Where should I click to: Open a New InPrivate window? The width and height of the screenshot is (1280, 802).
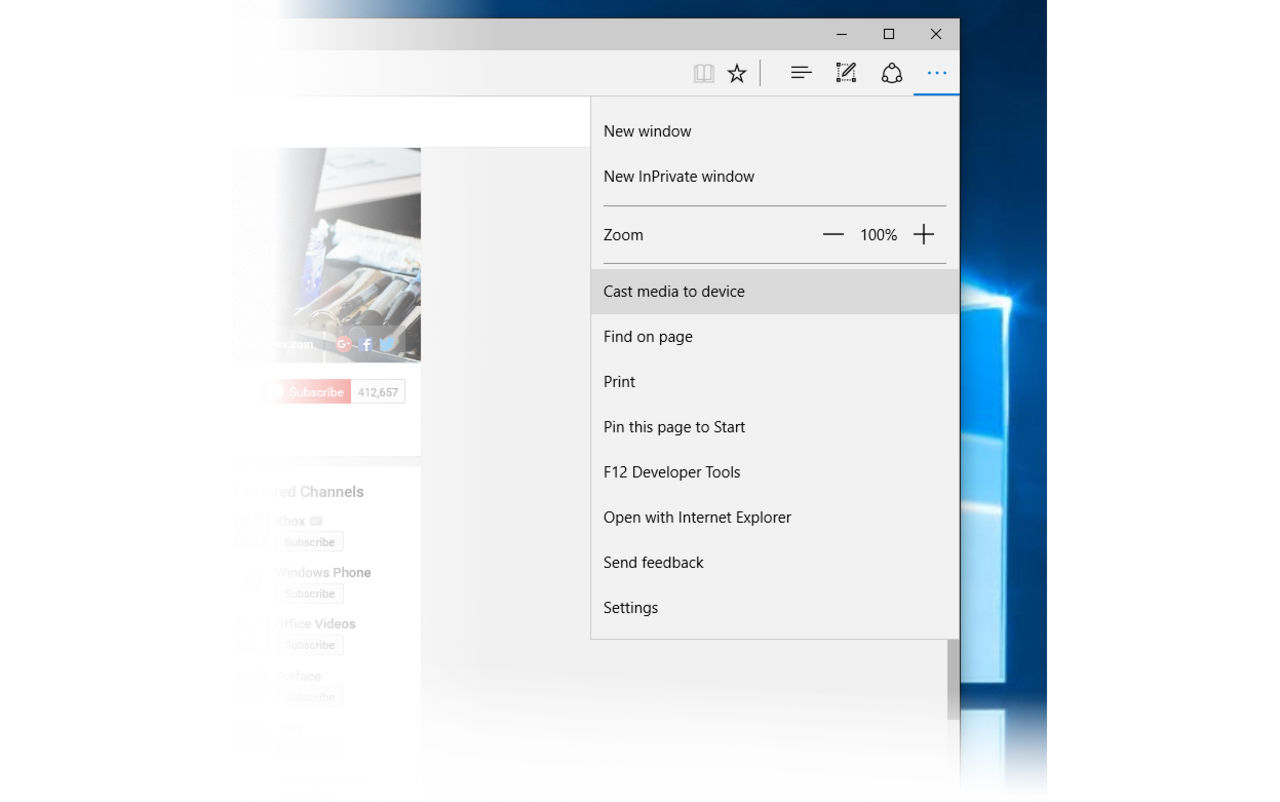[x=678, y=177]
